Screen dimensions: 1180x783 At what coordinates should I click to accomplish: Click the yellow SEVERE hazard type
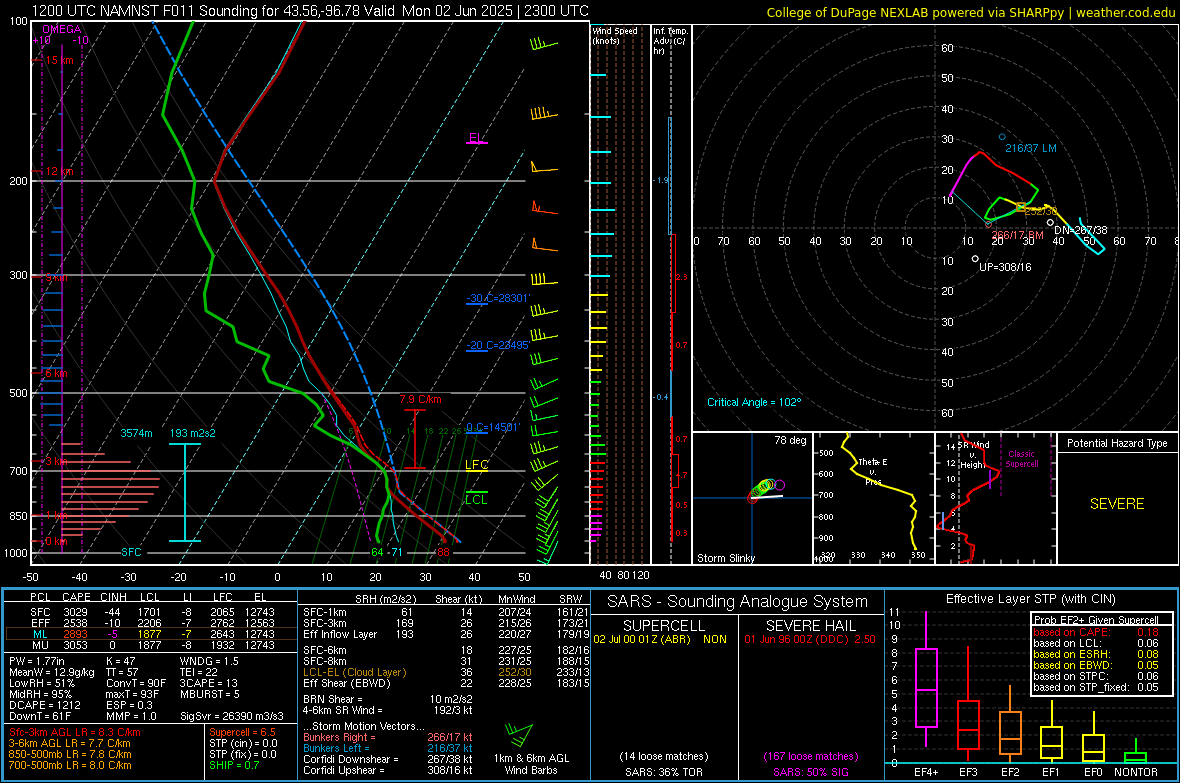(1117, 504)
